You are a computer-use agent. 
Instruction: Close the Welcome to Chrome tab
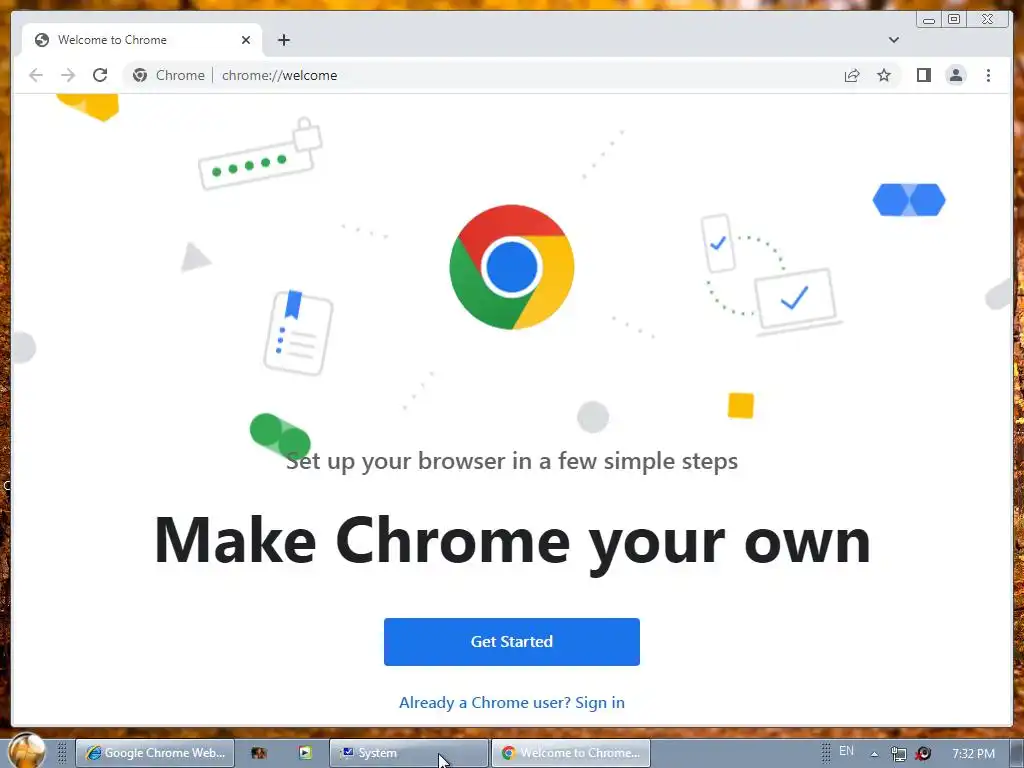246,40
